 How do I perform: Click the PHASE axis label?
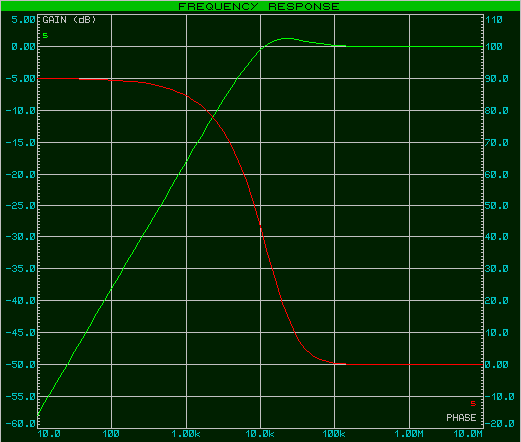[461, 418]
